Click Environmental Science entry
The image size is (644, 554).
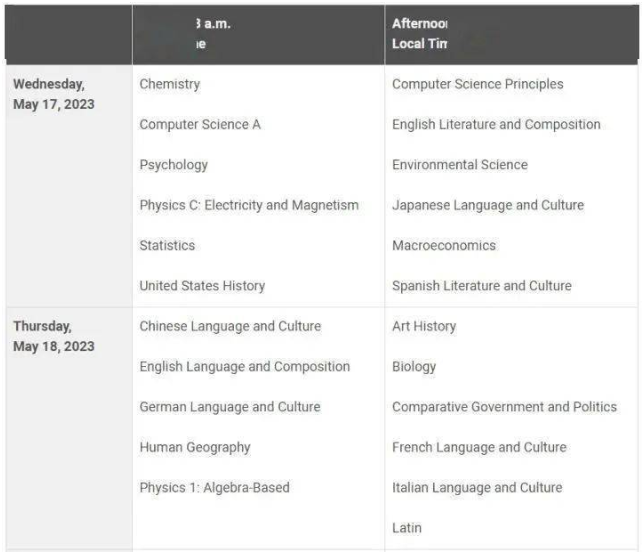point(460,165)
